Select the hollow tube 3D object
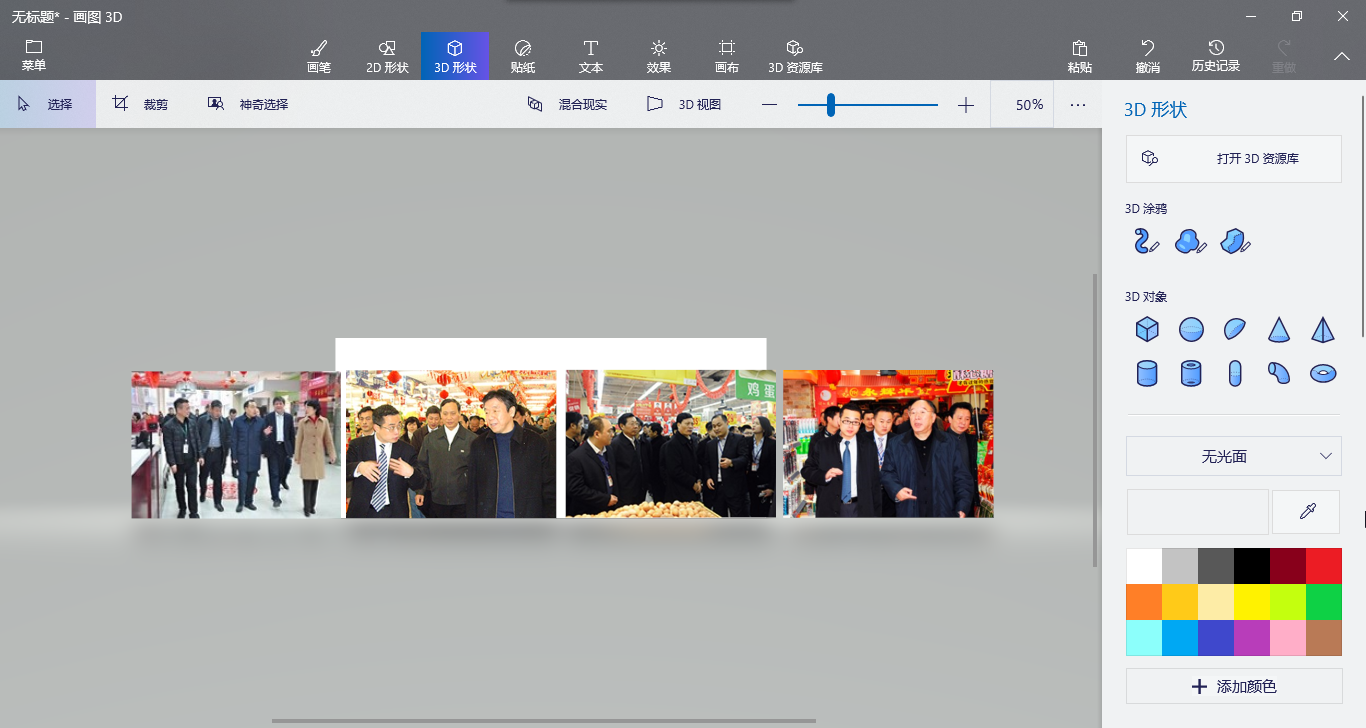Screen dimensions: 1366x728 [1191, 373]
